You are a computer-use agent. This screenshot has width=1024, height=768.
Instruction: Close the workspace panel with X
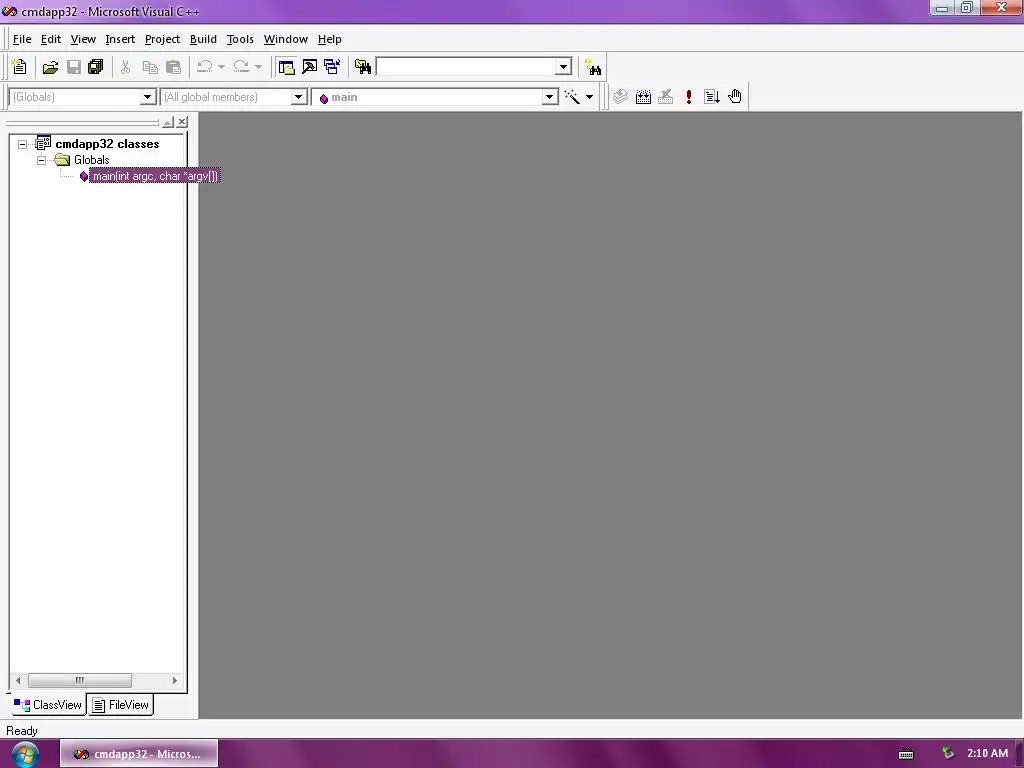182,122
